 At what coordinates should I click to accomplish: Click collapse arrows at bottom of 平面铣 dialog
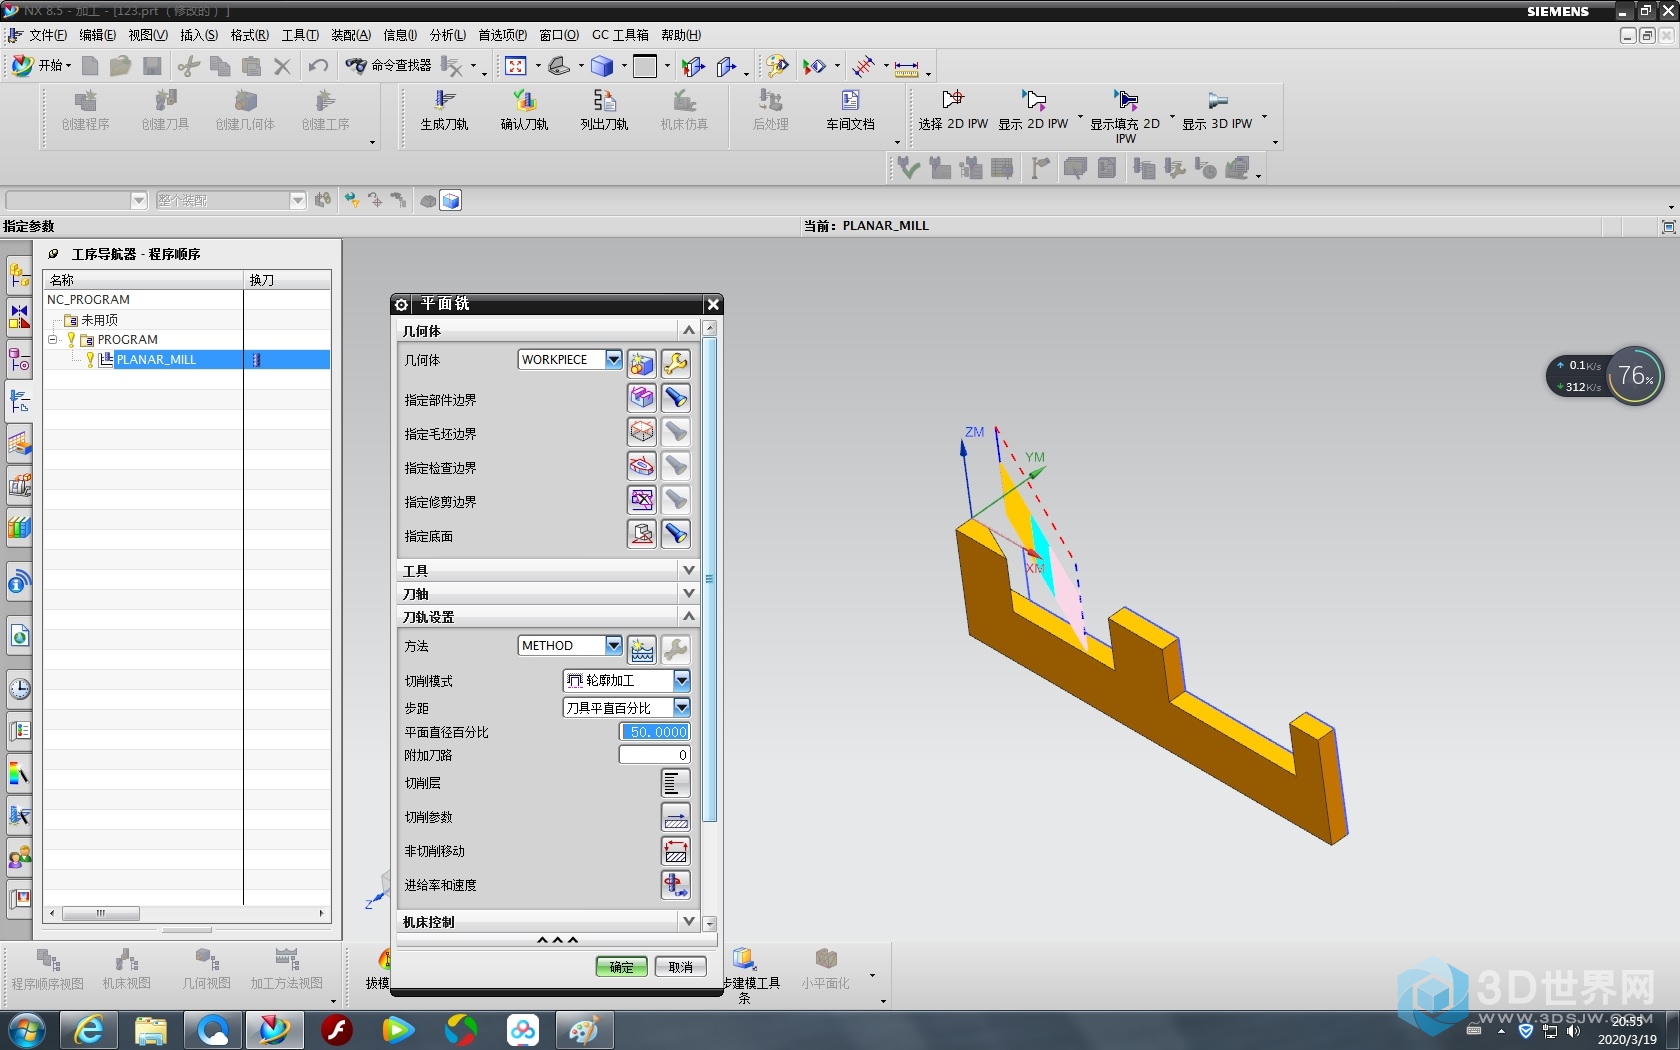[557, 940]
